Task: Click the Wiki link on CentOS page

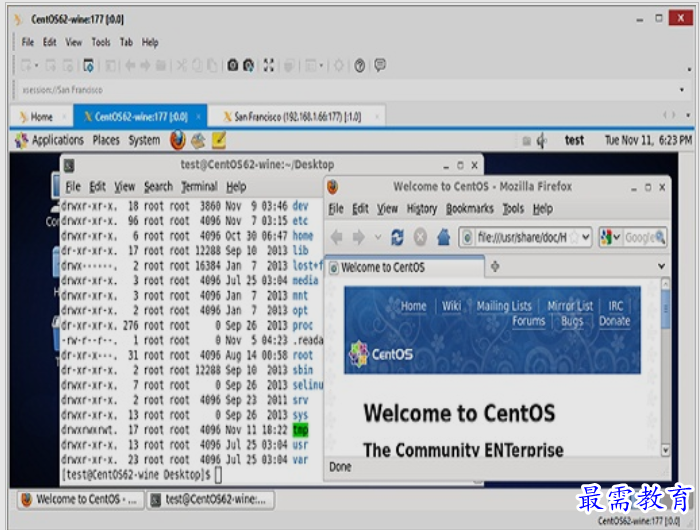Action: coord(451,306)
